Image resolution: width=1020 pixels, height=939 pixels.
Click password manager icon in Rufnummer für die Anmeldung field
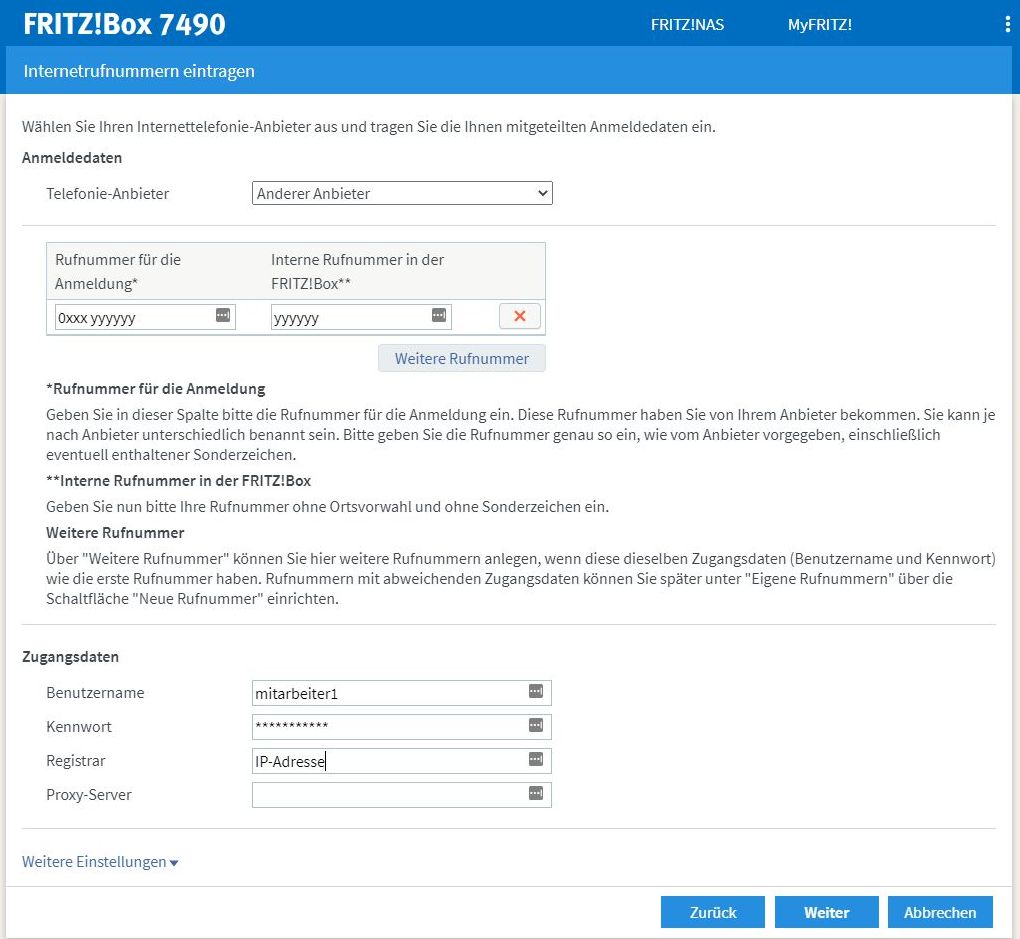click(223, 315)
